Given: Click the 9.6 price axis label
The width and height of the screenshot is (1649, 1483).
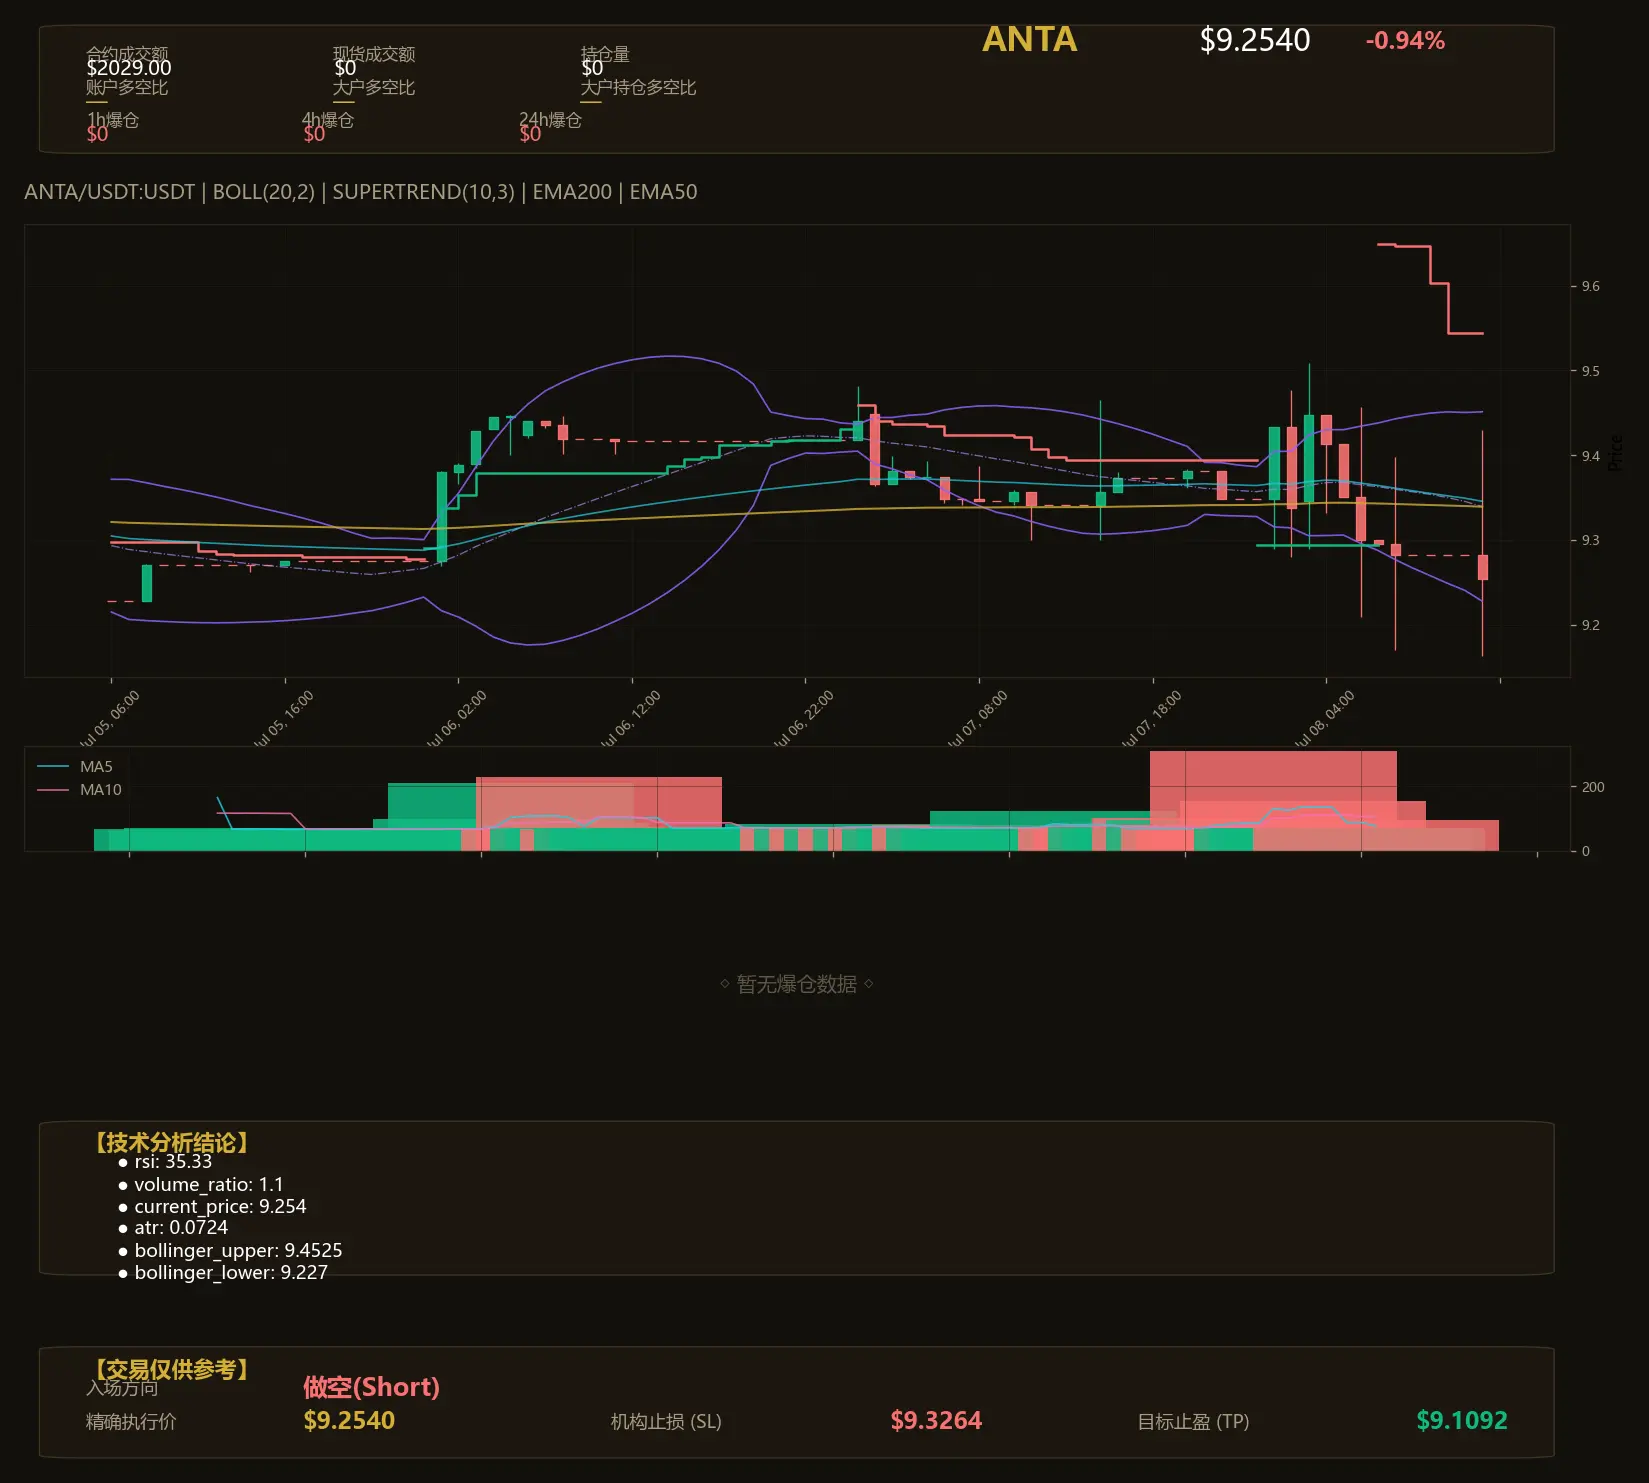Looking at the screenshot, I should click(x=1590, y=286).
